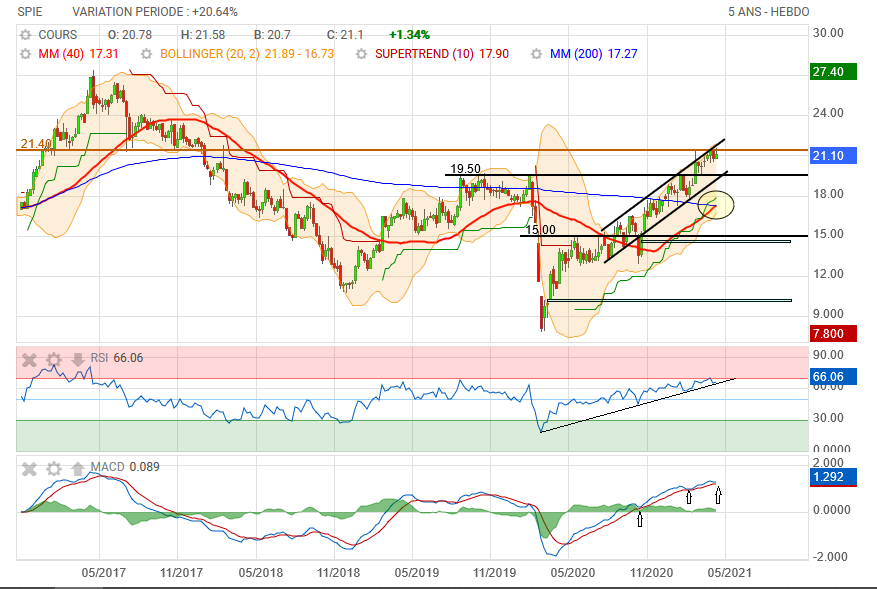
Task: Click the 7.800 red low price tag
Action: click(x=833, y=334)
